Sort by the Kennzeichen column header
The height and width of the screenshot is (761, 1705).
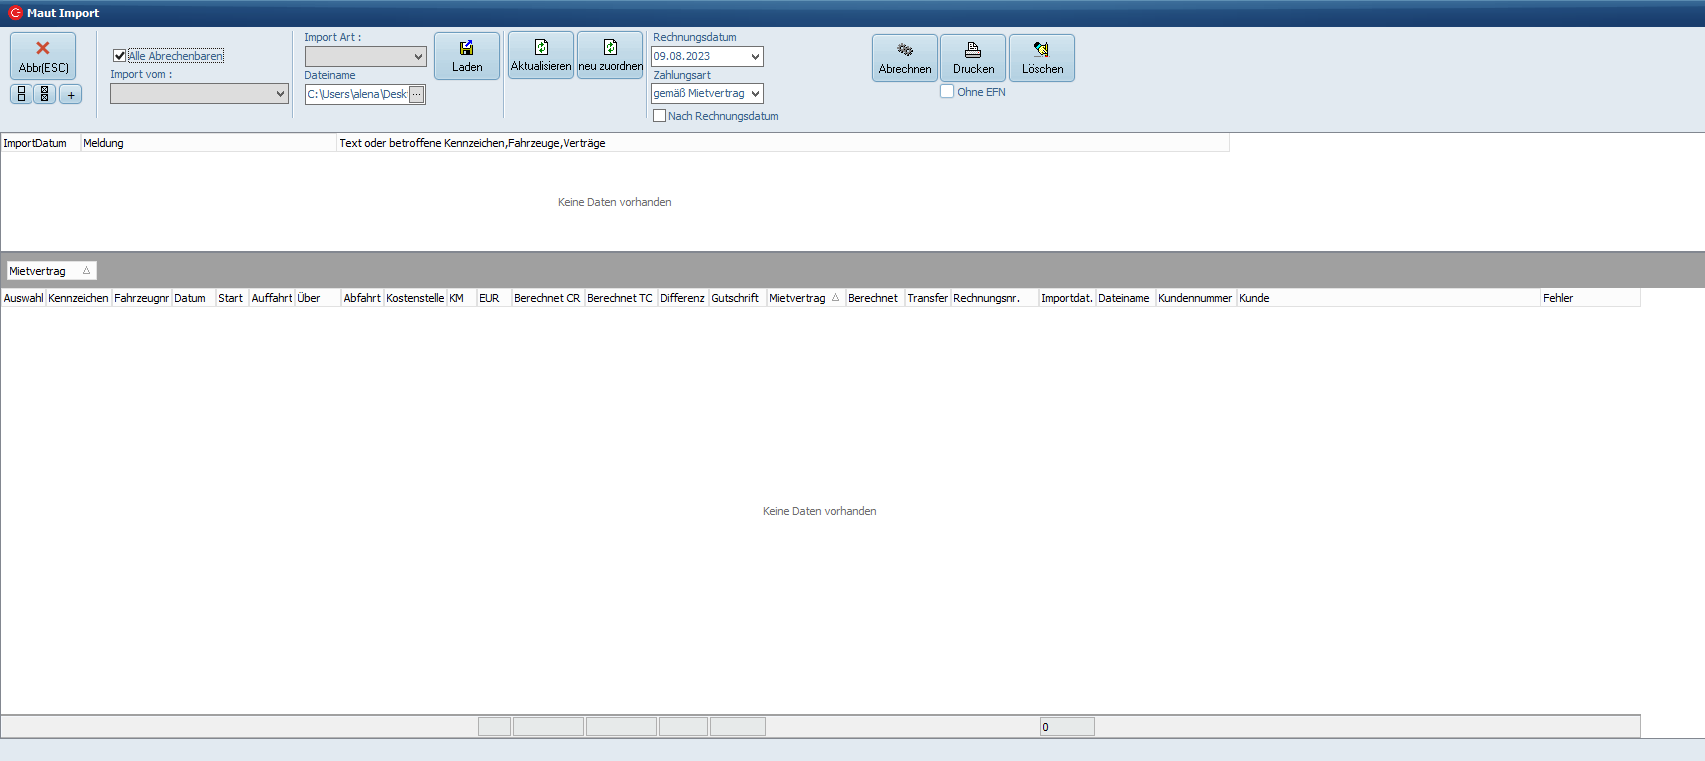coord(78,298)
